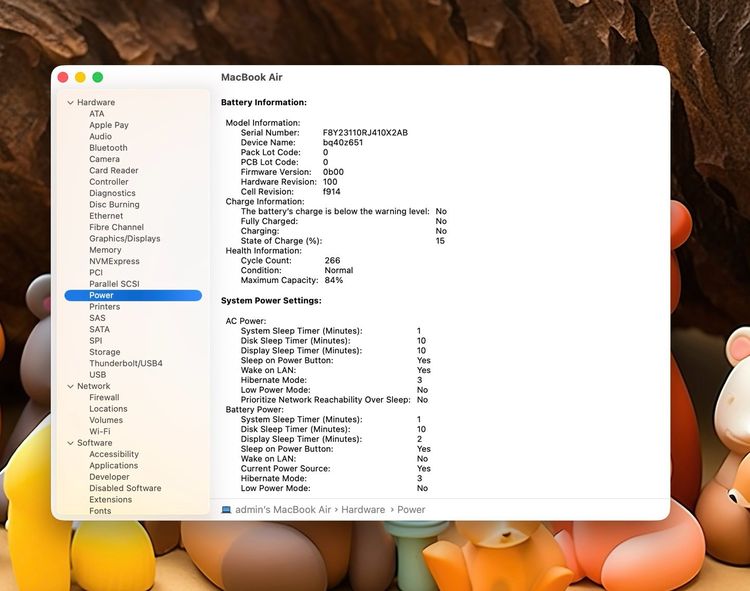Select Bluetooth in the sidebar
This screenshot has width=750, height=591.
[108, 148]
